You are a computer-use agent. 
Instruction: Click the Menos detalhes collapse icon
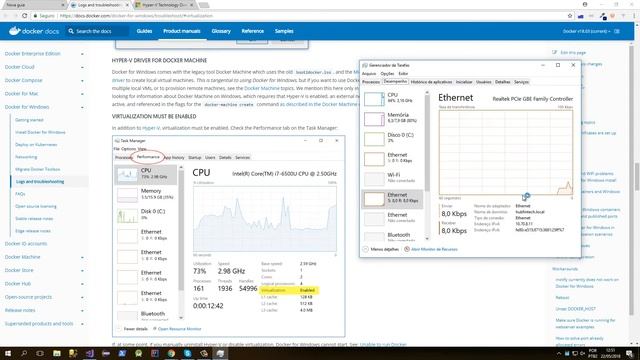pyautogui.click(x=365, y=249)
